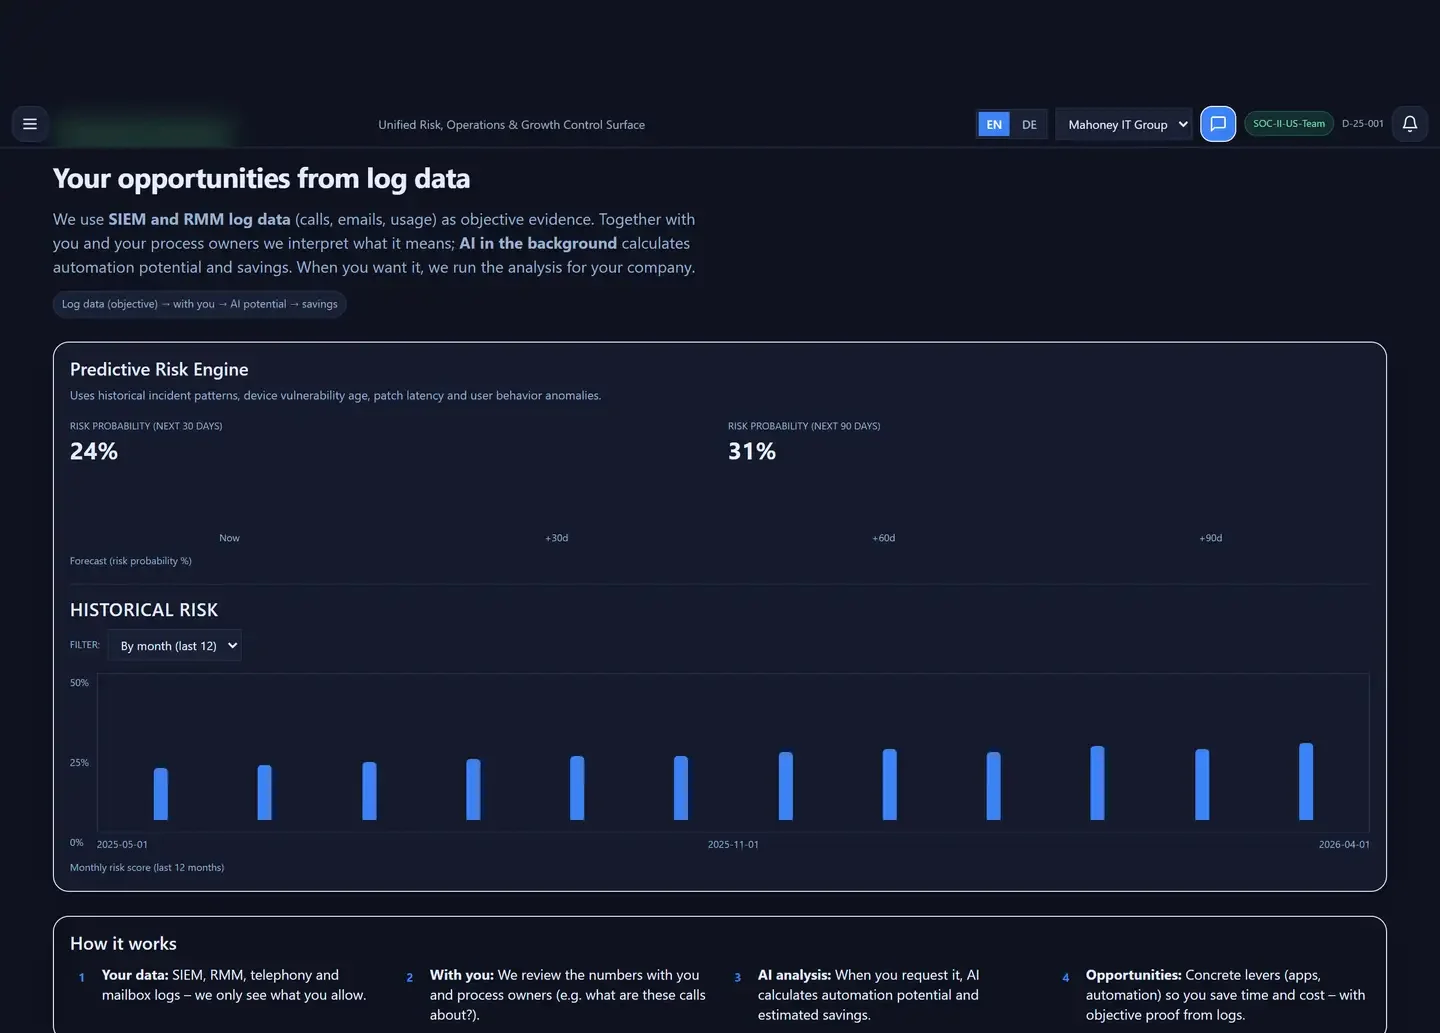Click the D-25-001 identifier label
This screenshot has width=1440, height=1033.
(1362, 123)
